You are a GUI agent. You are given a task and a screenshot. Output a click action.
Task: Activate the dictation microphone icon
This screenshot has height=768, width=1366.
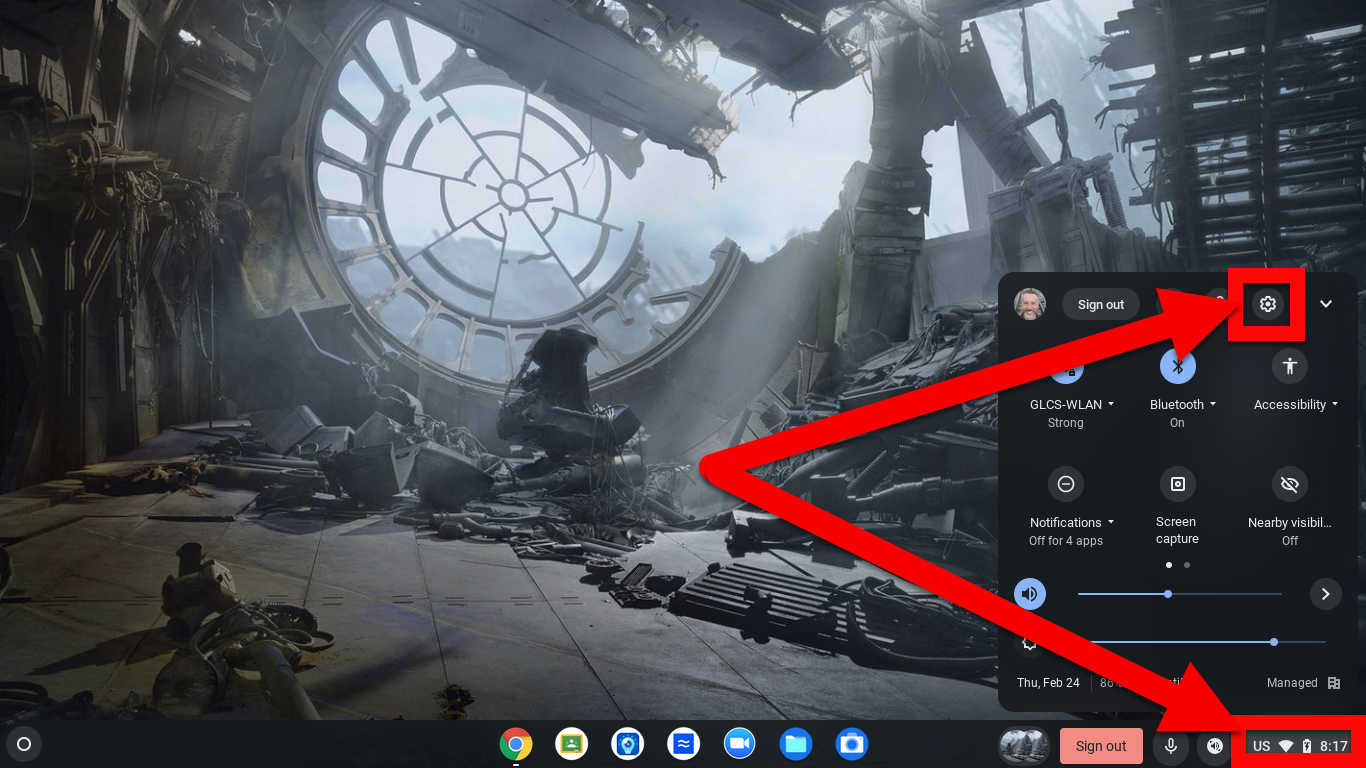tap(1170, 746)
